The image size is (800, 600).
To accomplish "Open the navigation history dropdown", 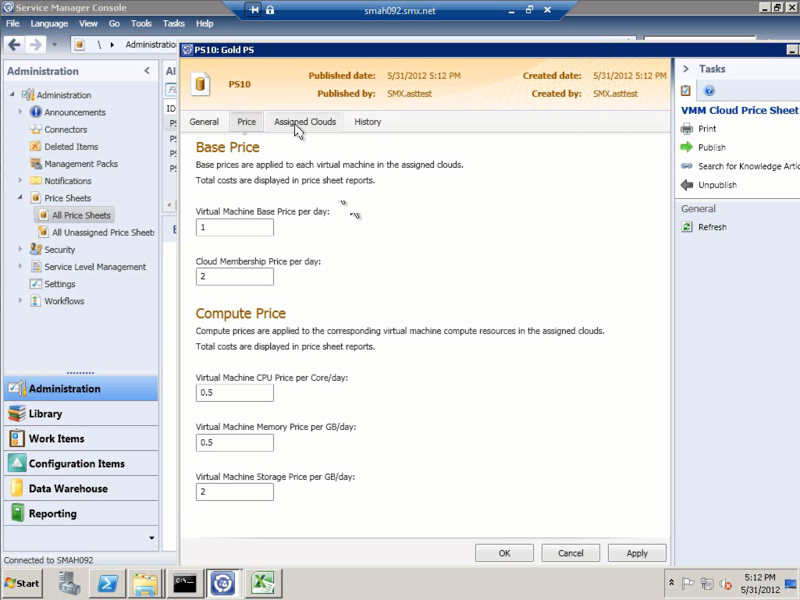I will pos(54,45).
